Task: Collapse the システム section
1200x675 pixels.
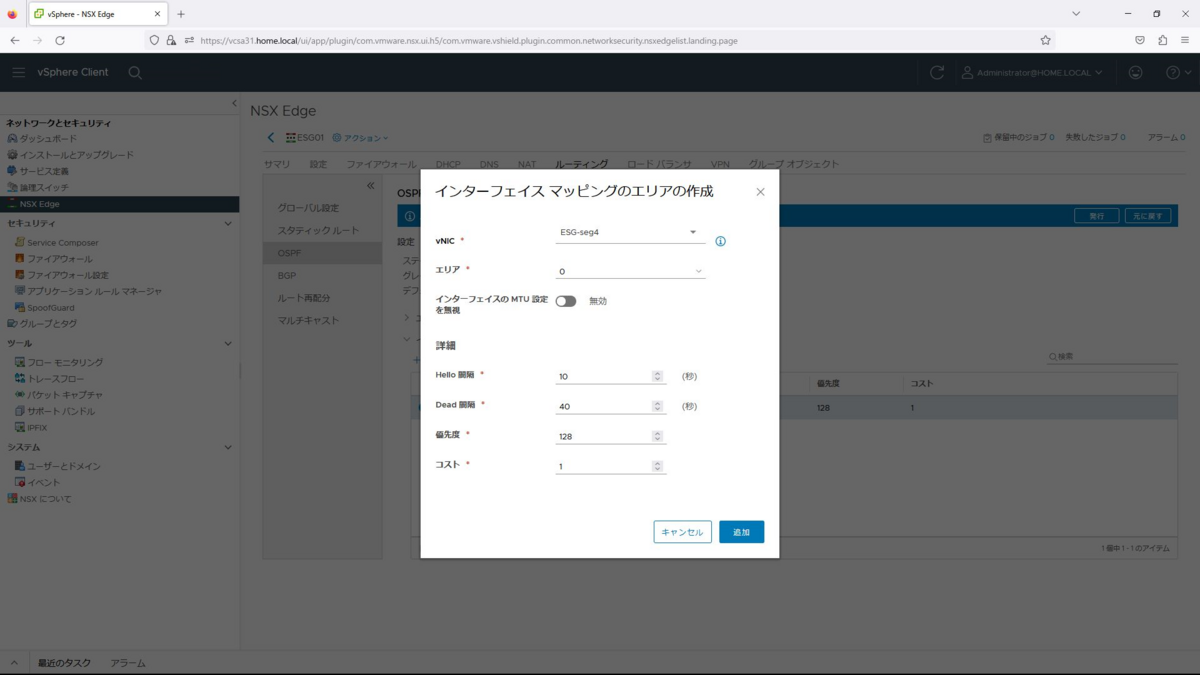Action: click(x=228, y=448)
